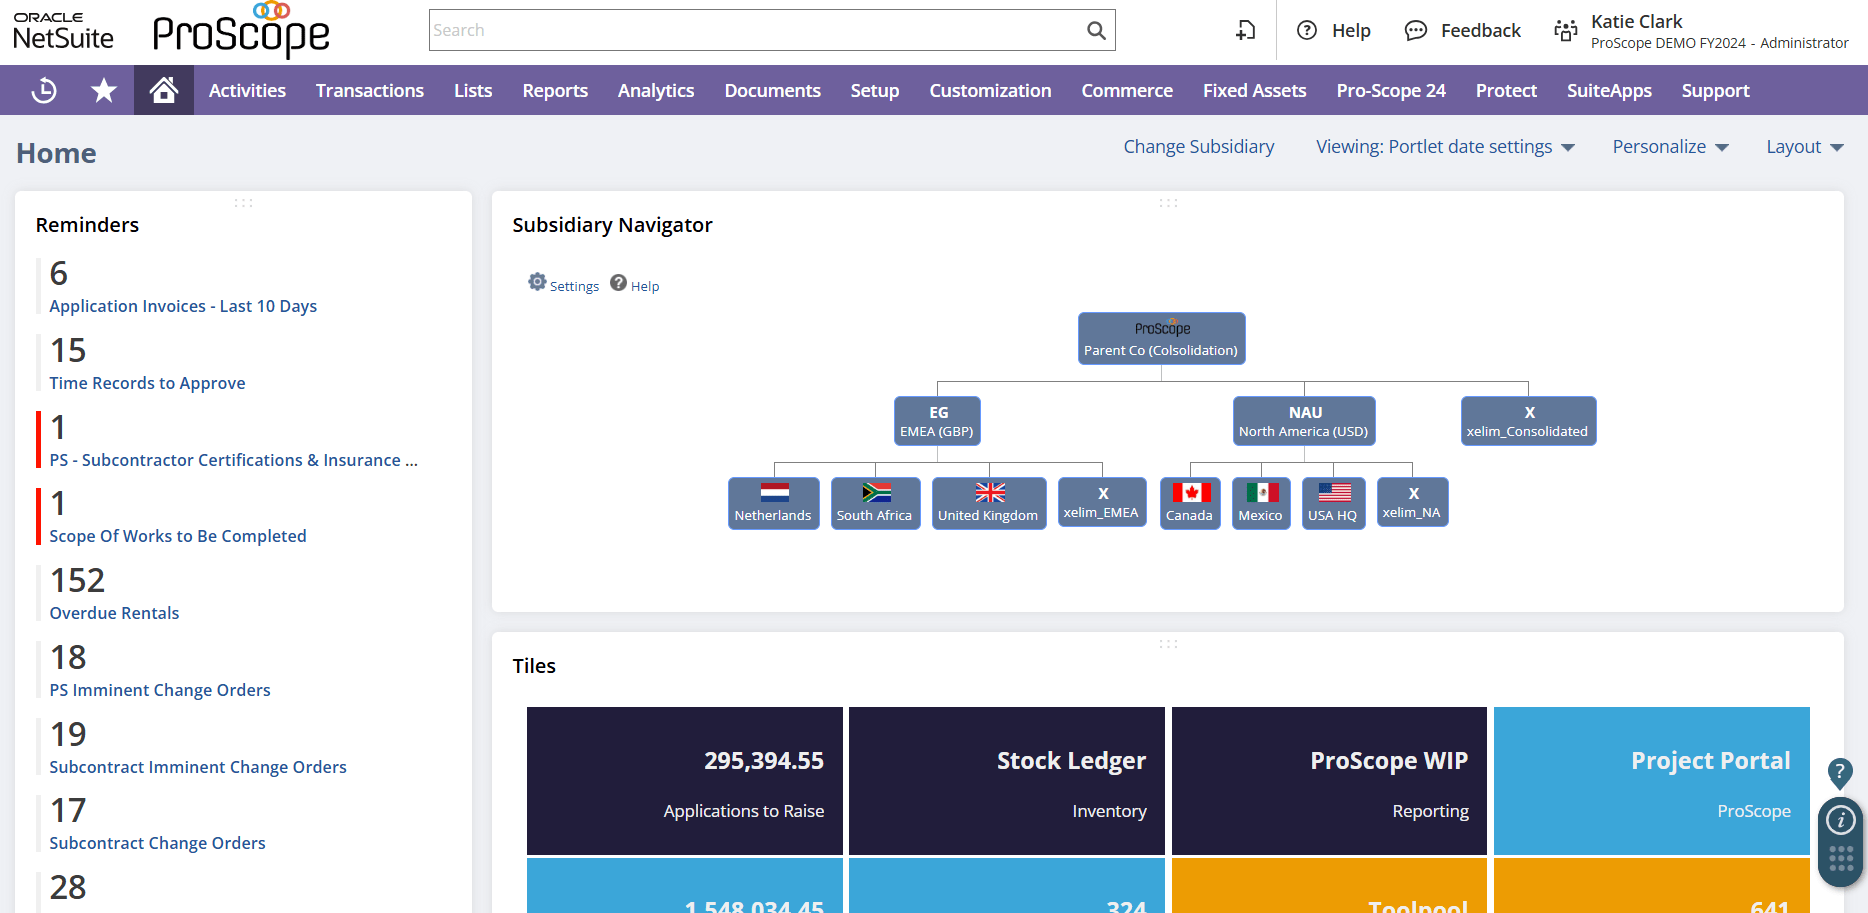
Task: Click the Help question mark in top bar
Action: click(x=1306, y=30)
